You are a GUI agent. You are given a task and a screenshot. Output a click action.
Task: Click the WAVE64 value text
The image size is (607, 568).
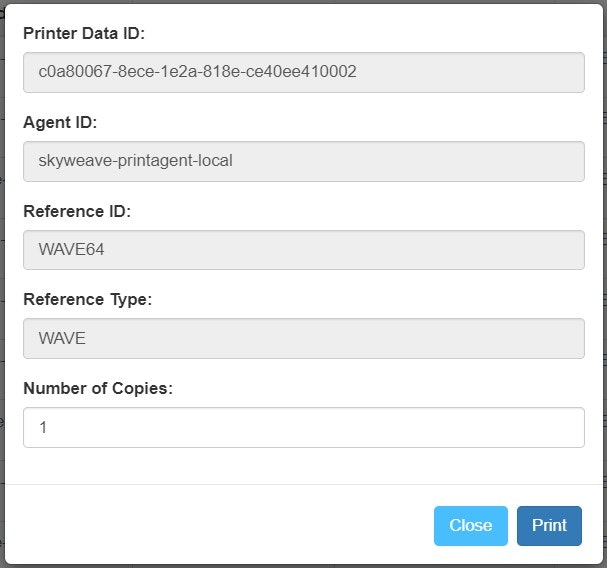click(x=71, y=249)
